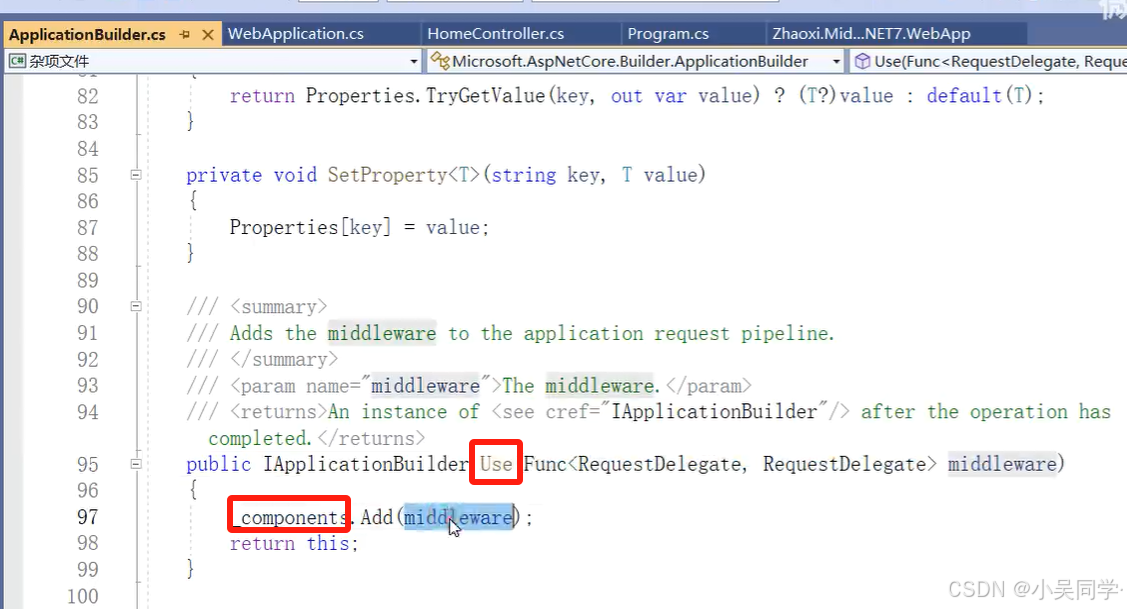Click the return keyword on line 98
The image size is (1127, 609).
(262, 543)
